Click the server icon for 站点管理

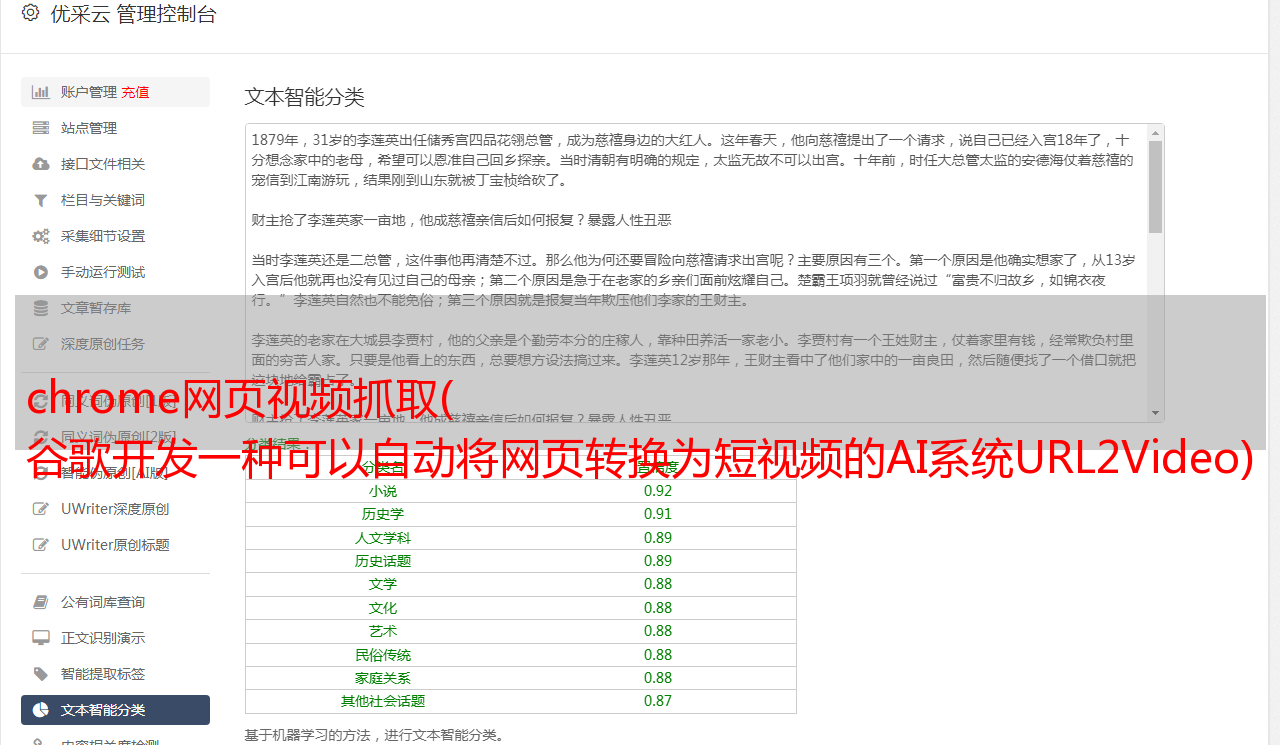click(x=40, y=128)
